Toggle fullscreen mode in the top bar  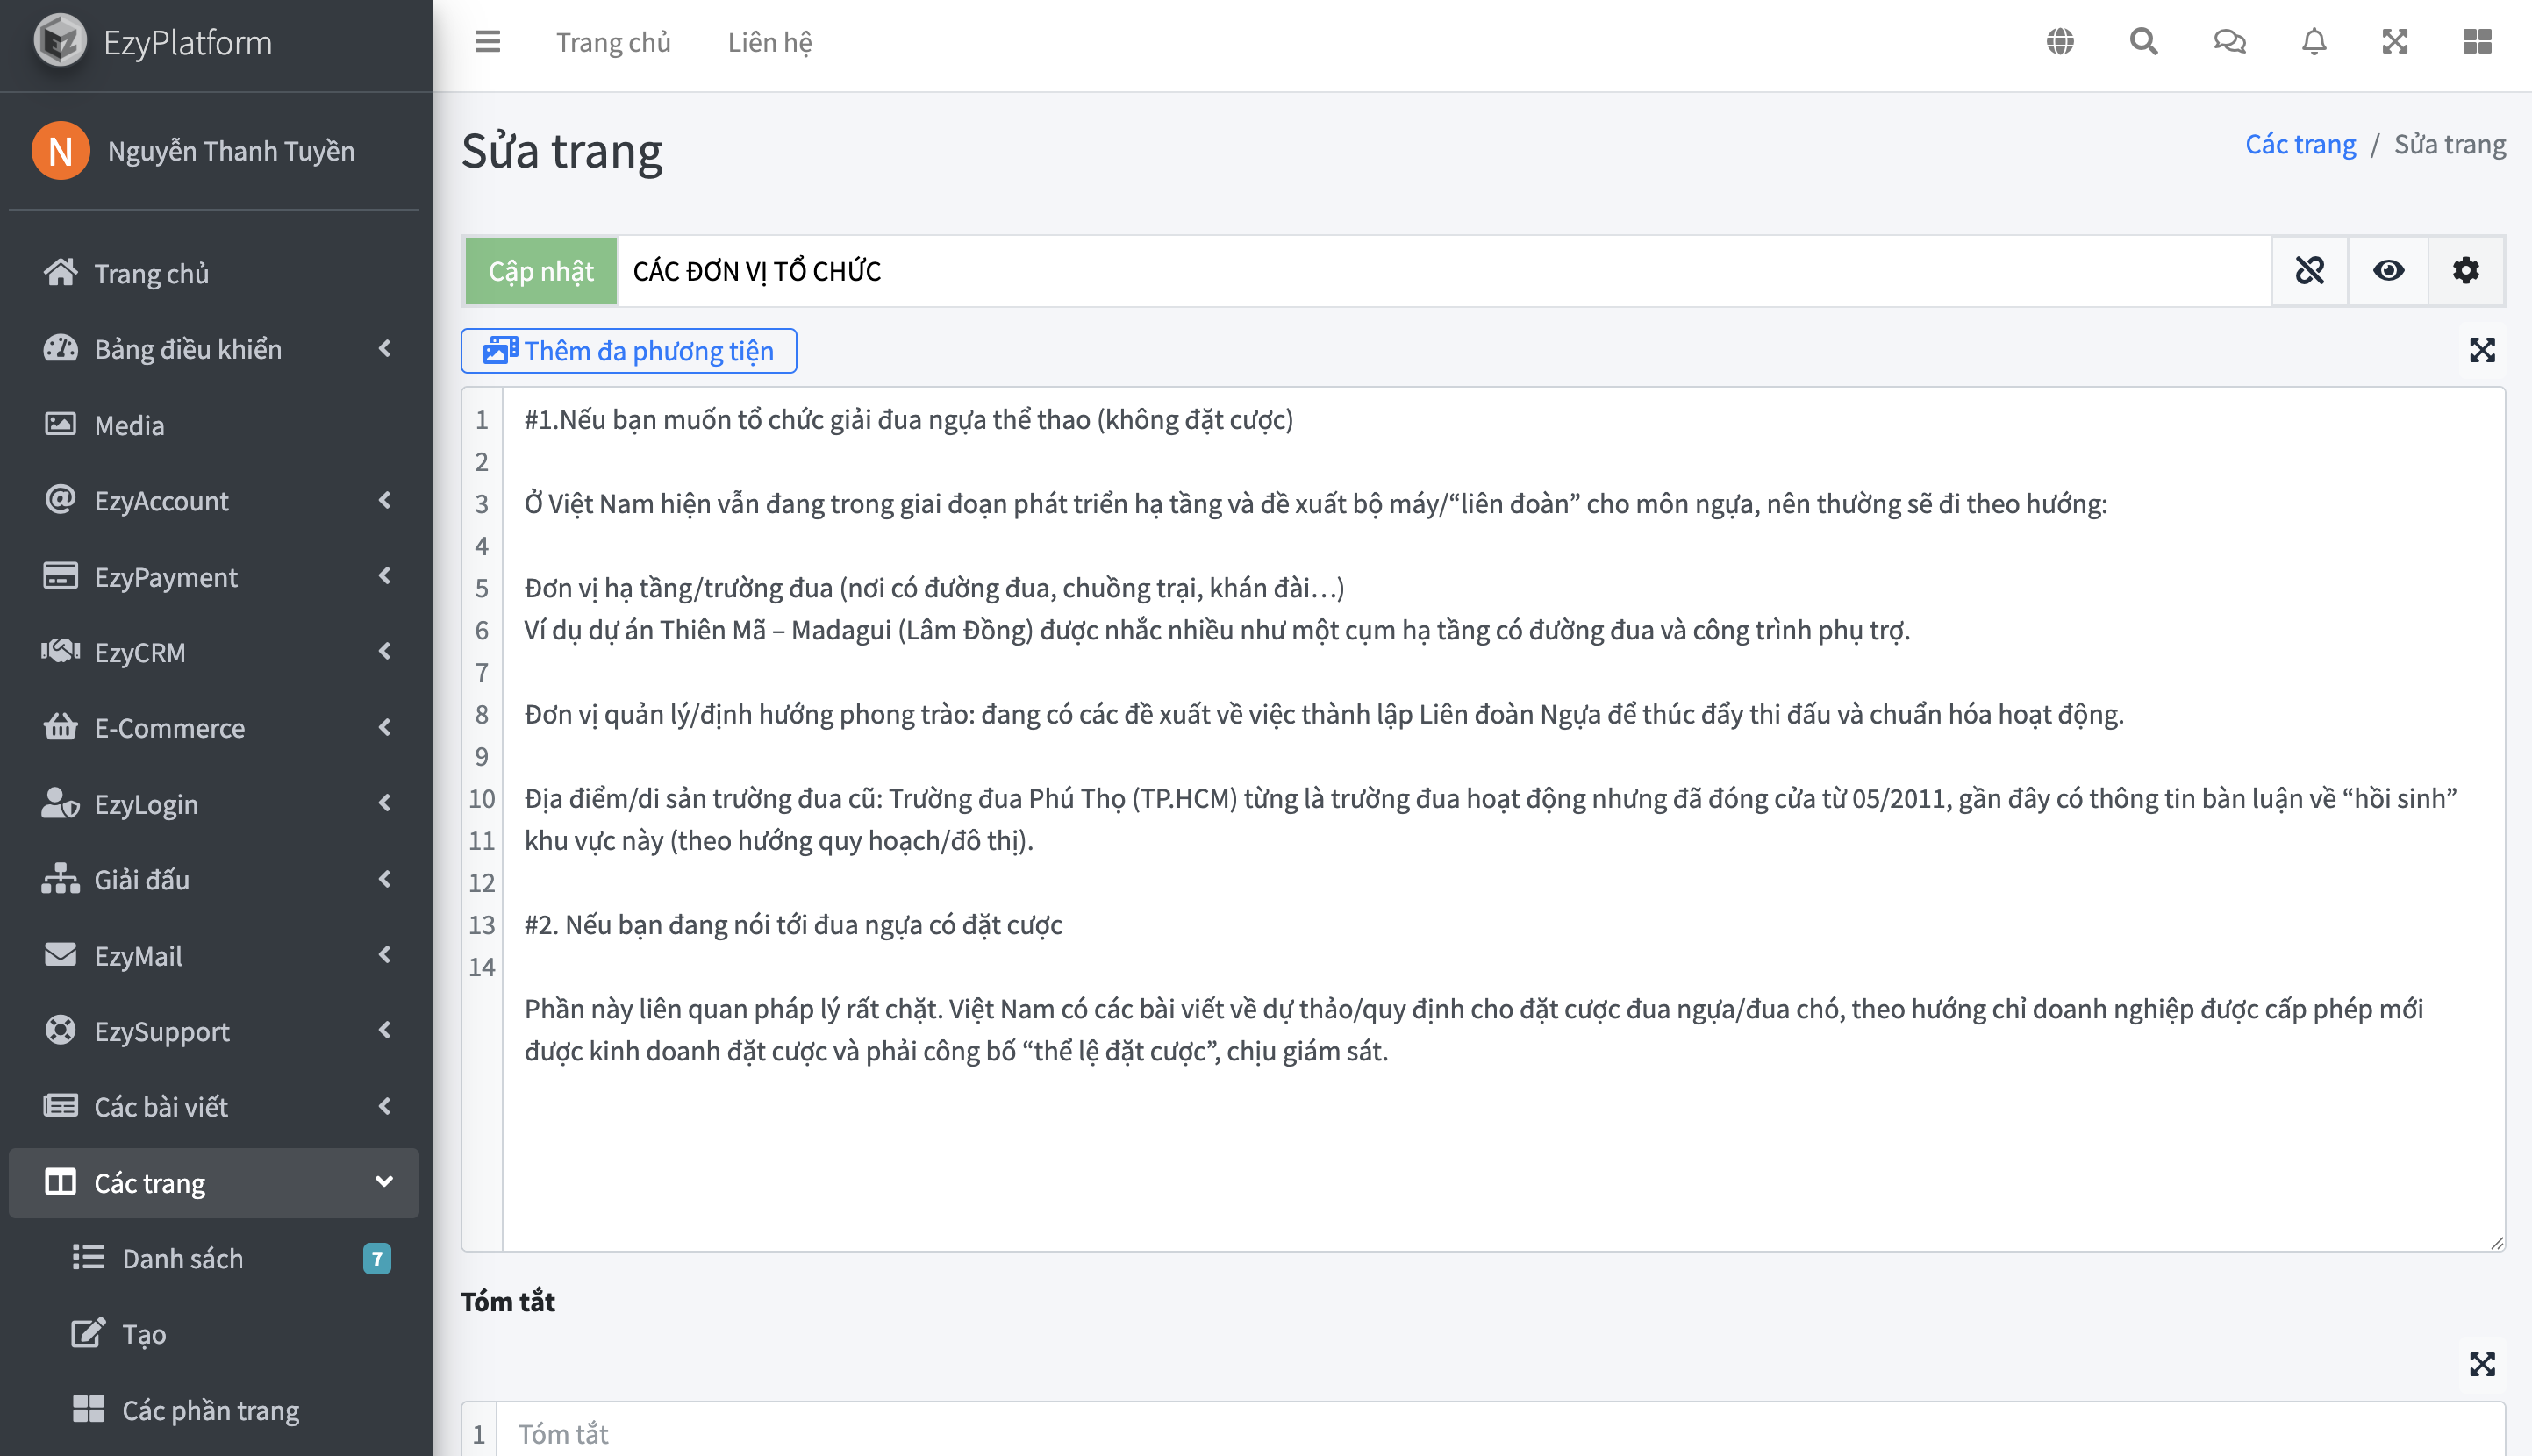tap(2394, 42)
